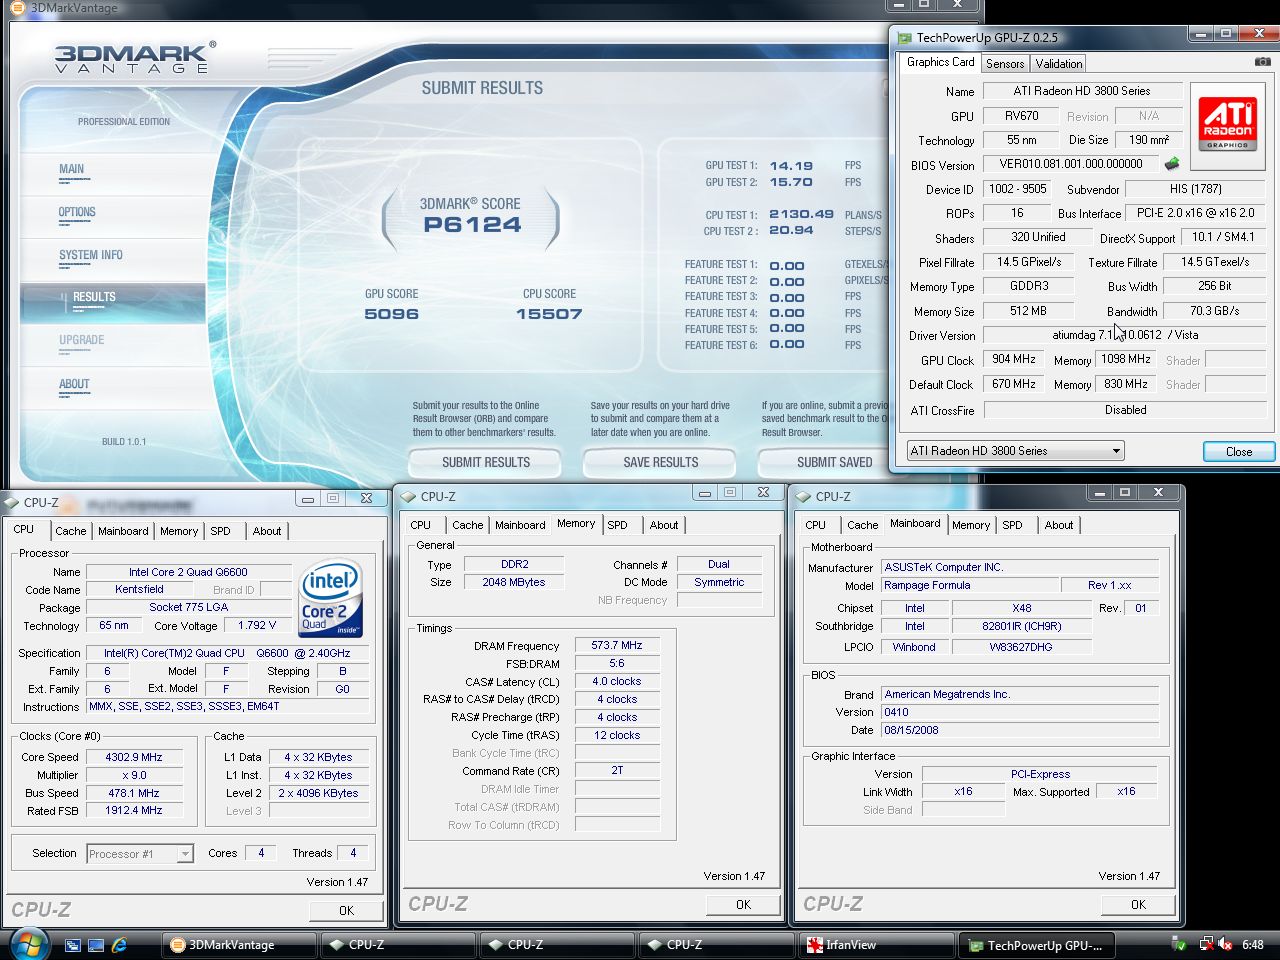Screen dimensions: 1280x960
Task: Click the GPU-Z BIOS Version field
Action: pyautogui.click(x=1071, y=164)
